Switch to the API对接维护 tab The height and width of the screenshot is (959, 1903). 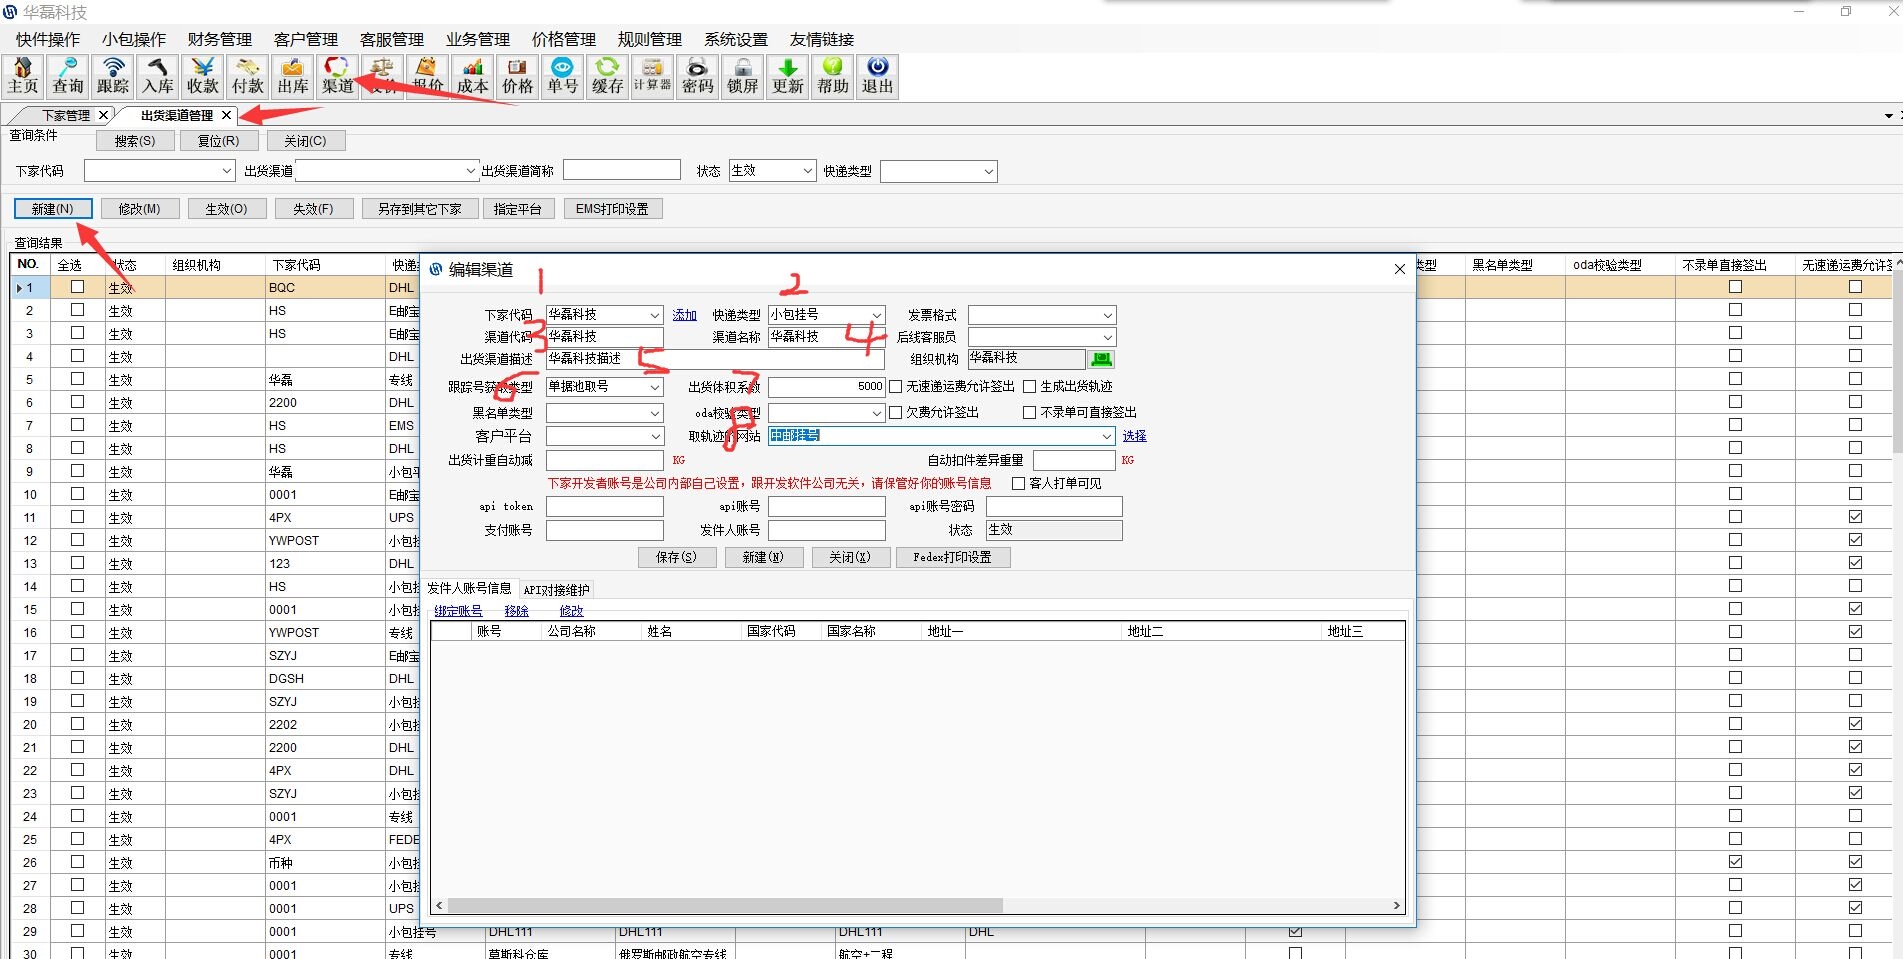(556, 590)
